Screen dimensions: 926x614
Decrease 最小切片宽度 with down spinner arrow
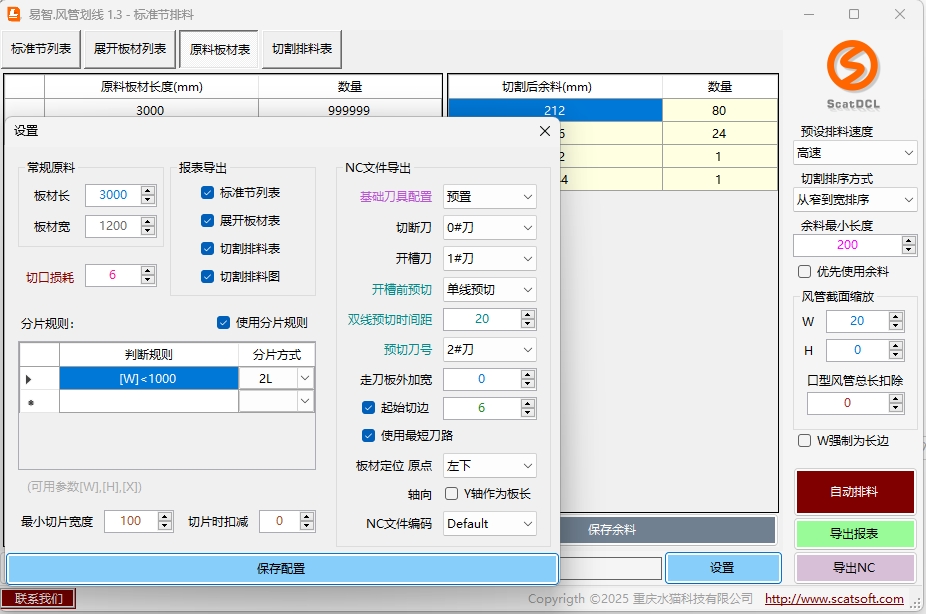pyautogui.click(x=165, y=526)
